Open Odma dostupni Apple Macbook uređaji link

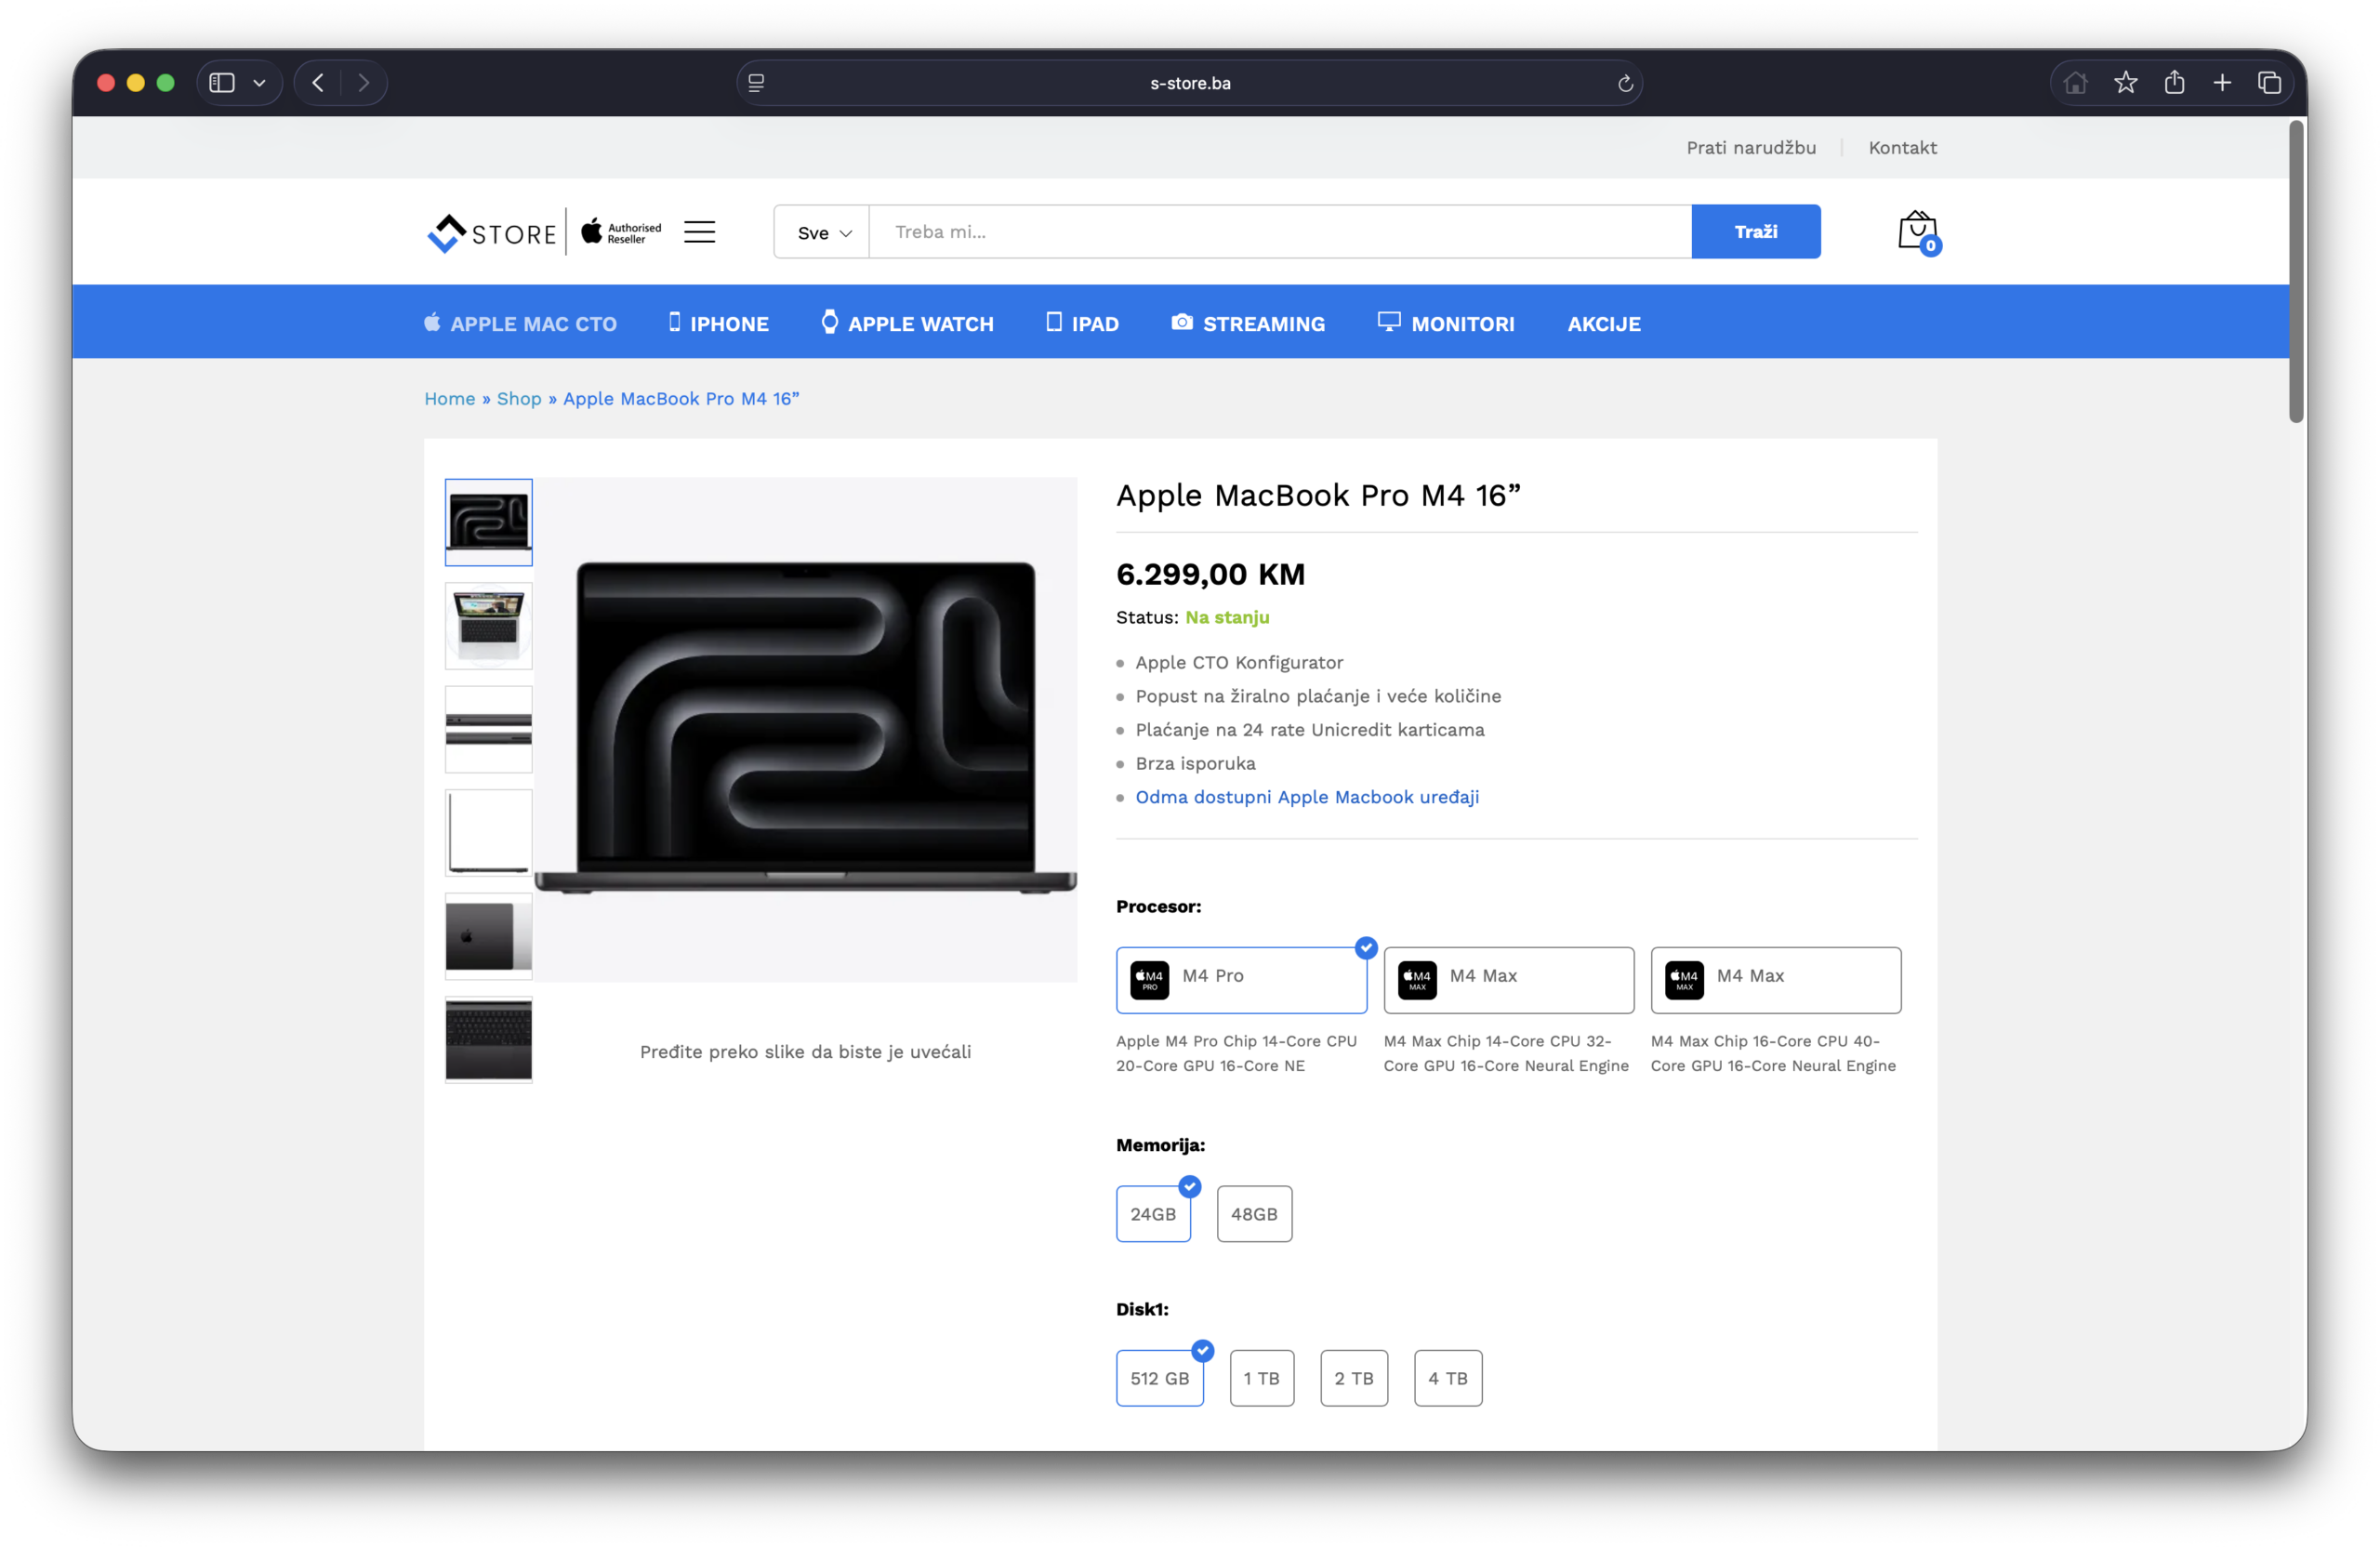point(1306,797)
